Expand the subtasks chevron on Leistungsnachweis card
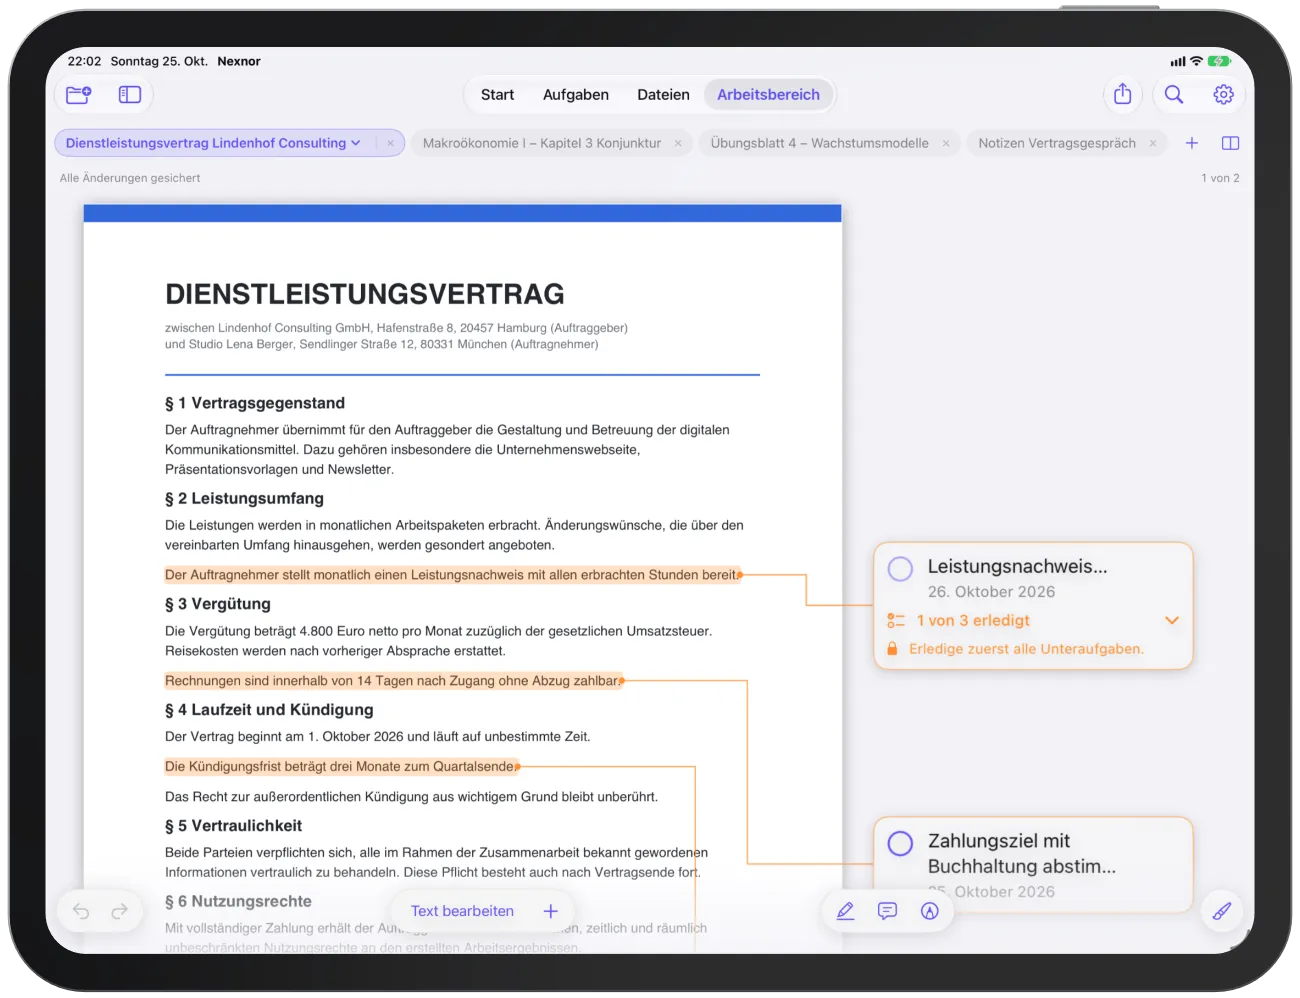This screenshot has width=1300, height=998. [x=1172, y=620]
